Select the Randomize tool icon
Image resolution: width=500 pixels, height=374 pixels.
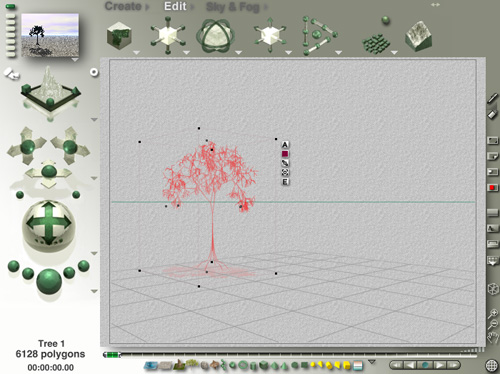[x=376, y=37]
